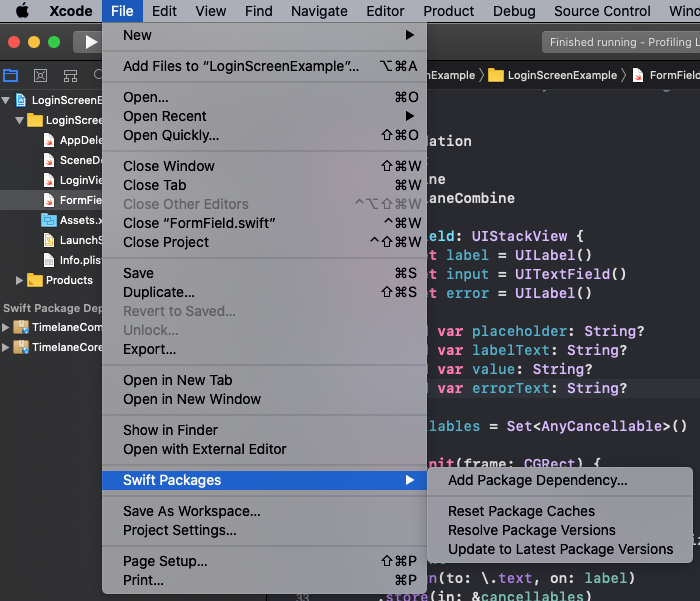Open the Edit menu
The width and height of the screenshot is (700, 601).
point(164,11)
